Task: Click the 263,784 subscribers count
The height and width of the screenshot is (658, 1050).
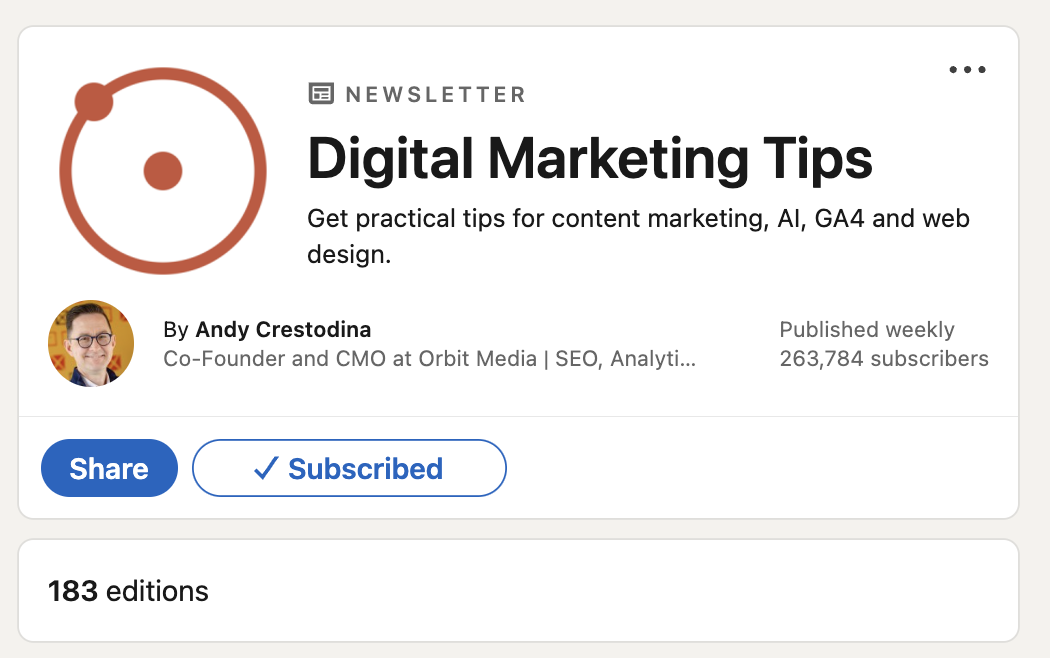Action: [x=883, y=358]
